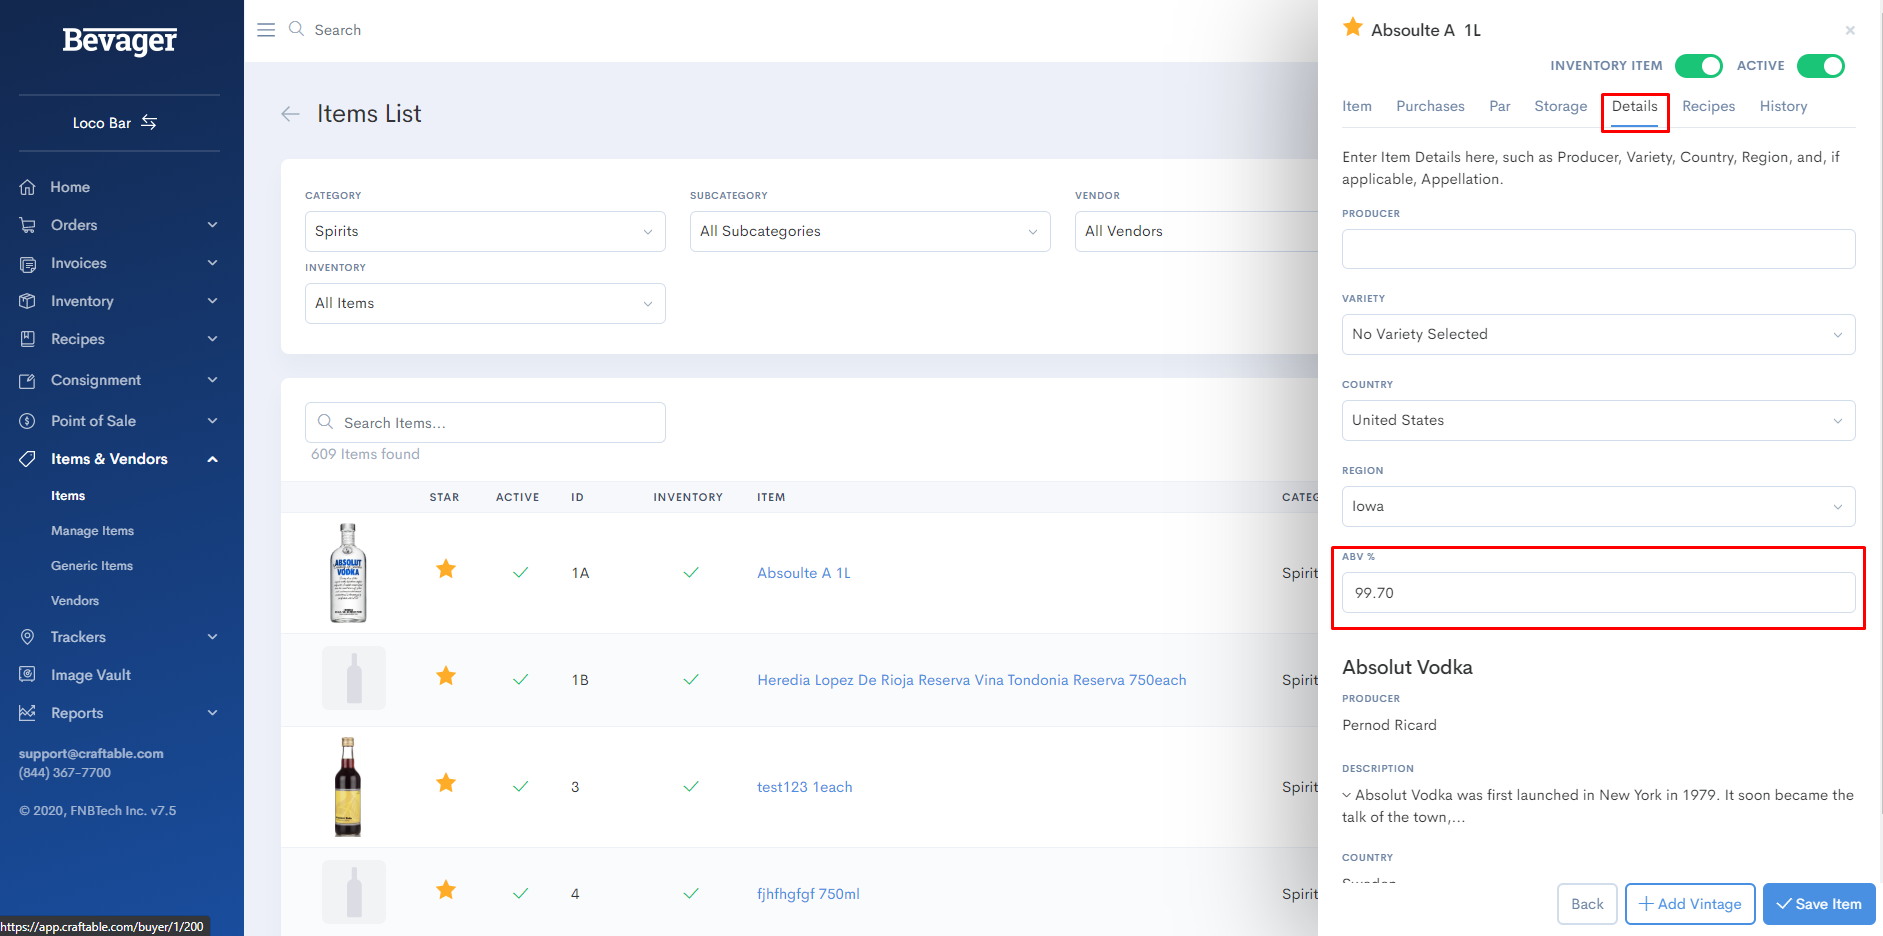Open the Inventory All Items dropdown
Viewport: 1883px width, 936px height.
pyautogui.click(x=485, y=303)
